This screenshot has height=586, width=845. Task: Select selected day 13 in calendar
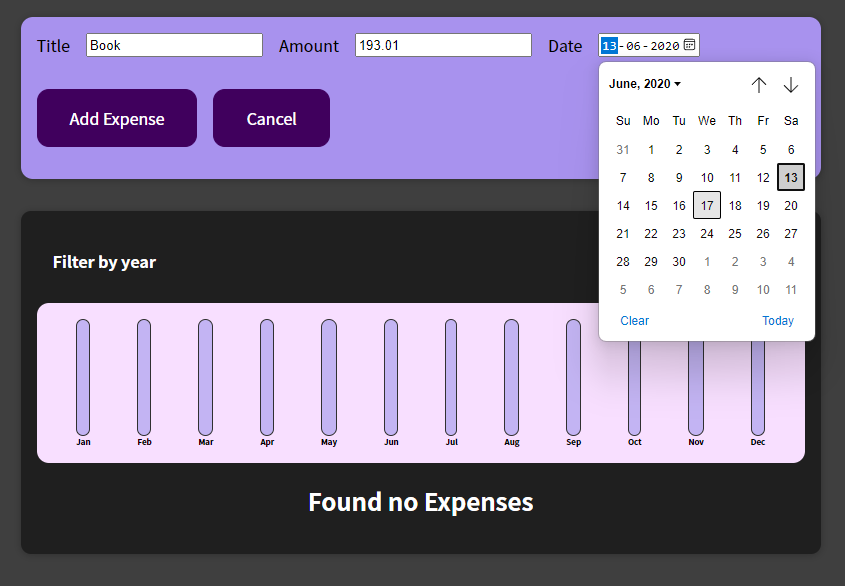791,177
